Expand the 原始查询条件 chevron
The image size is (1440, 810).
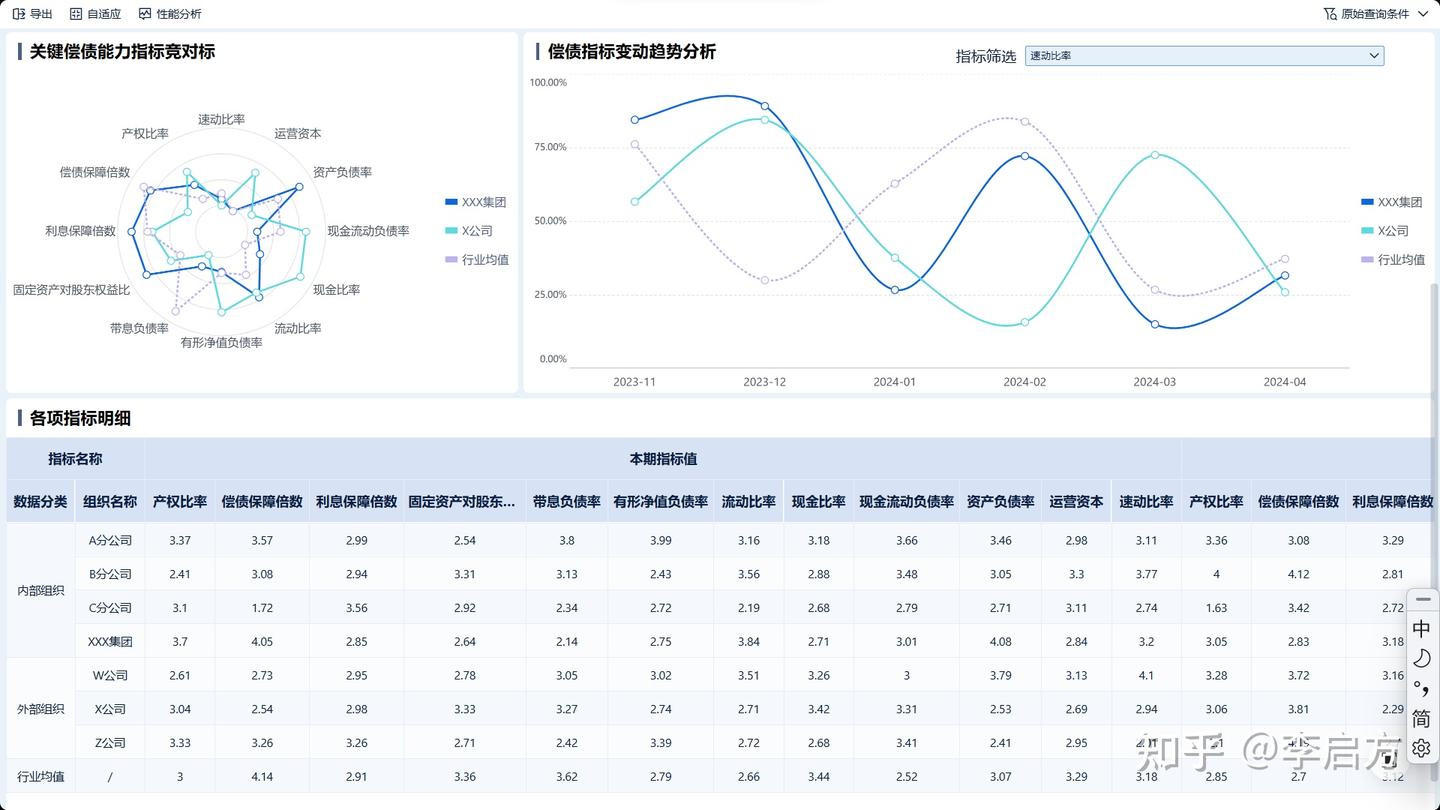(1424, 14)
